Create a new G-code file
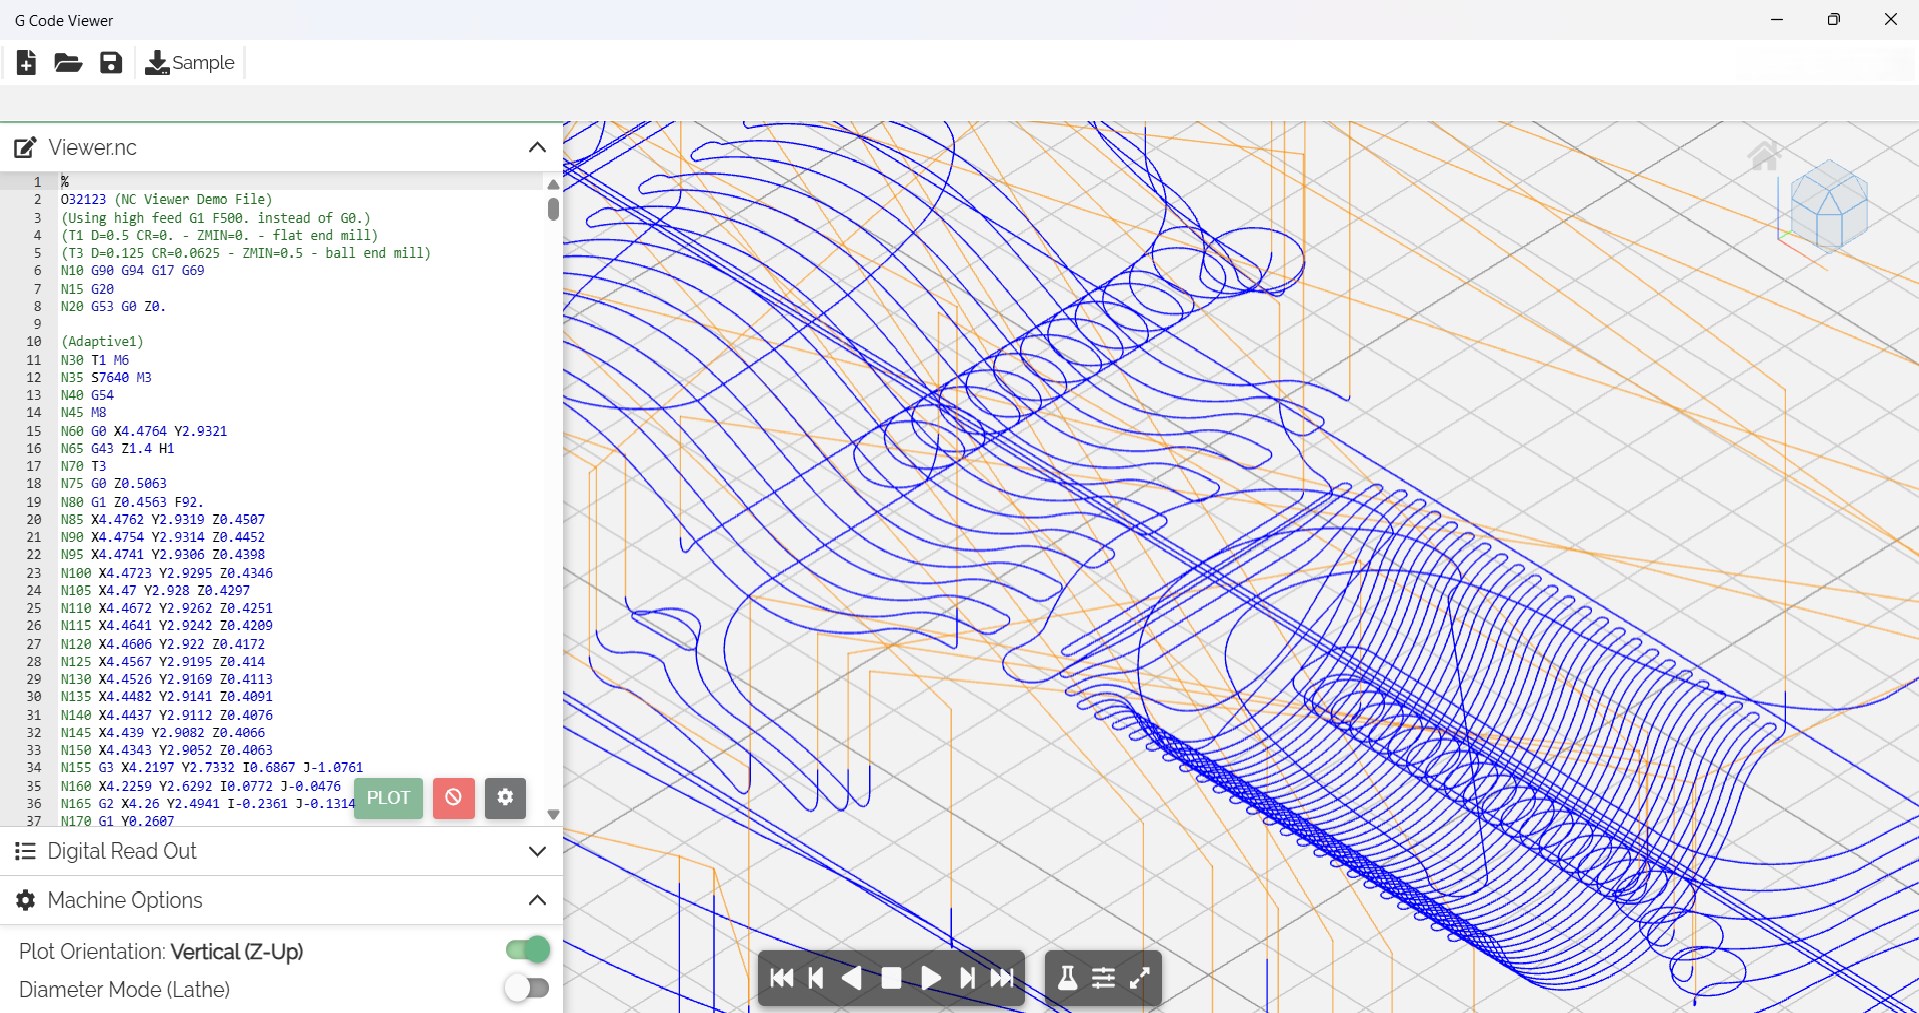Screen dimensions: 1919x1013 click(x=25, y=62)
